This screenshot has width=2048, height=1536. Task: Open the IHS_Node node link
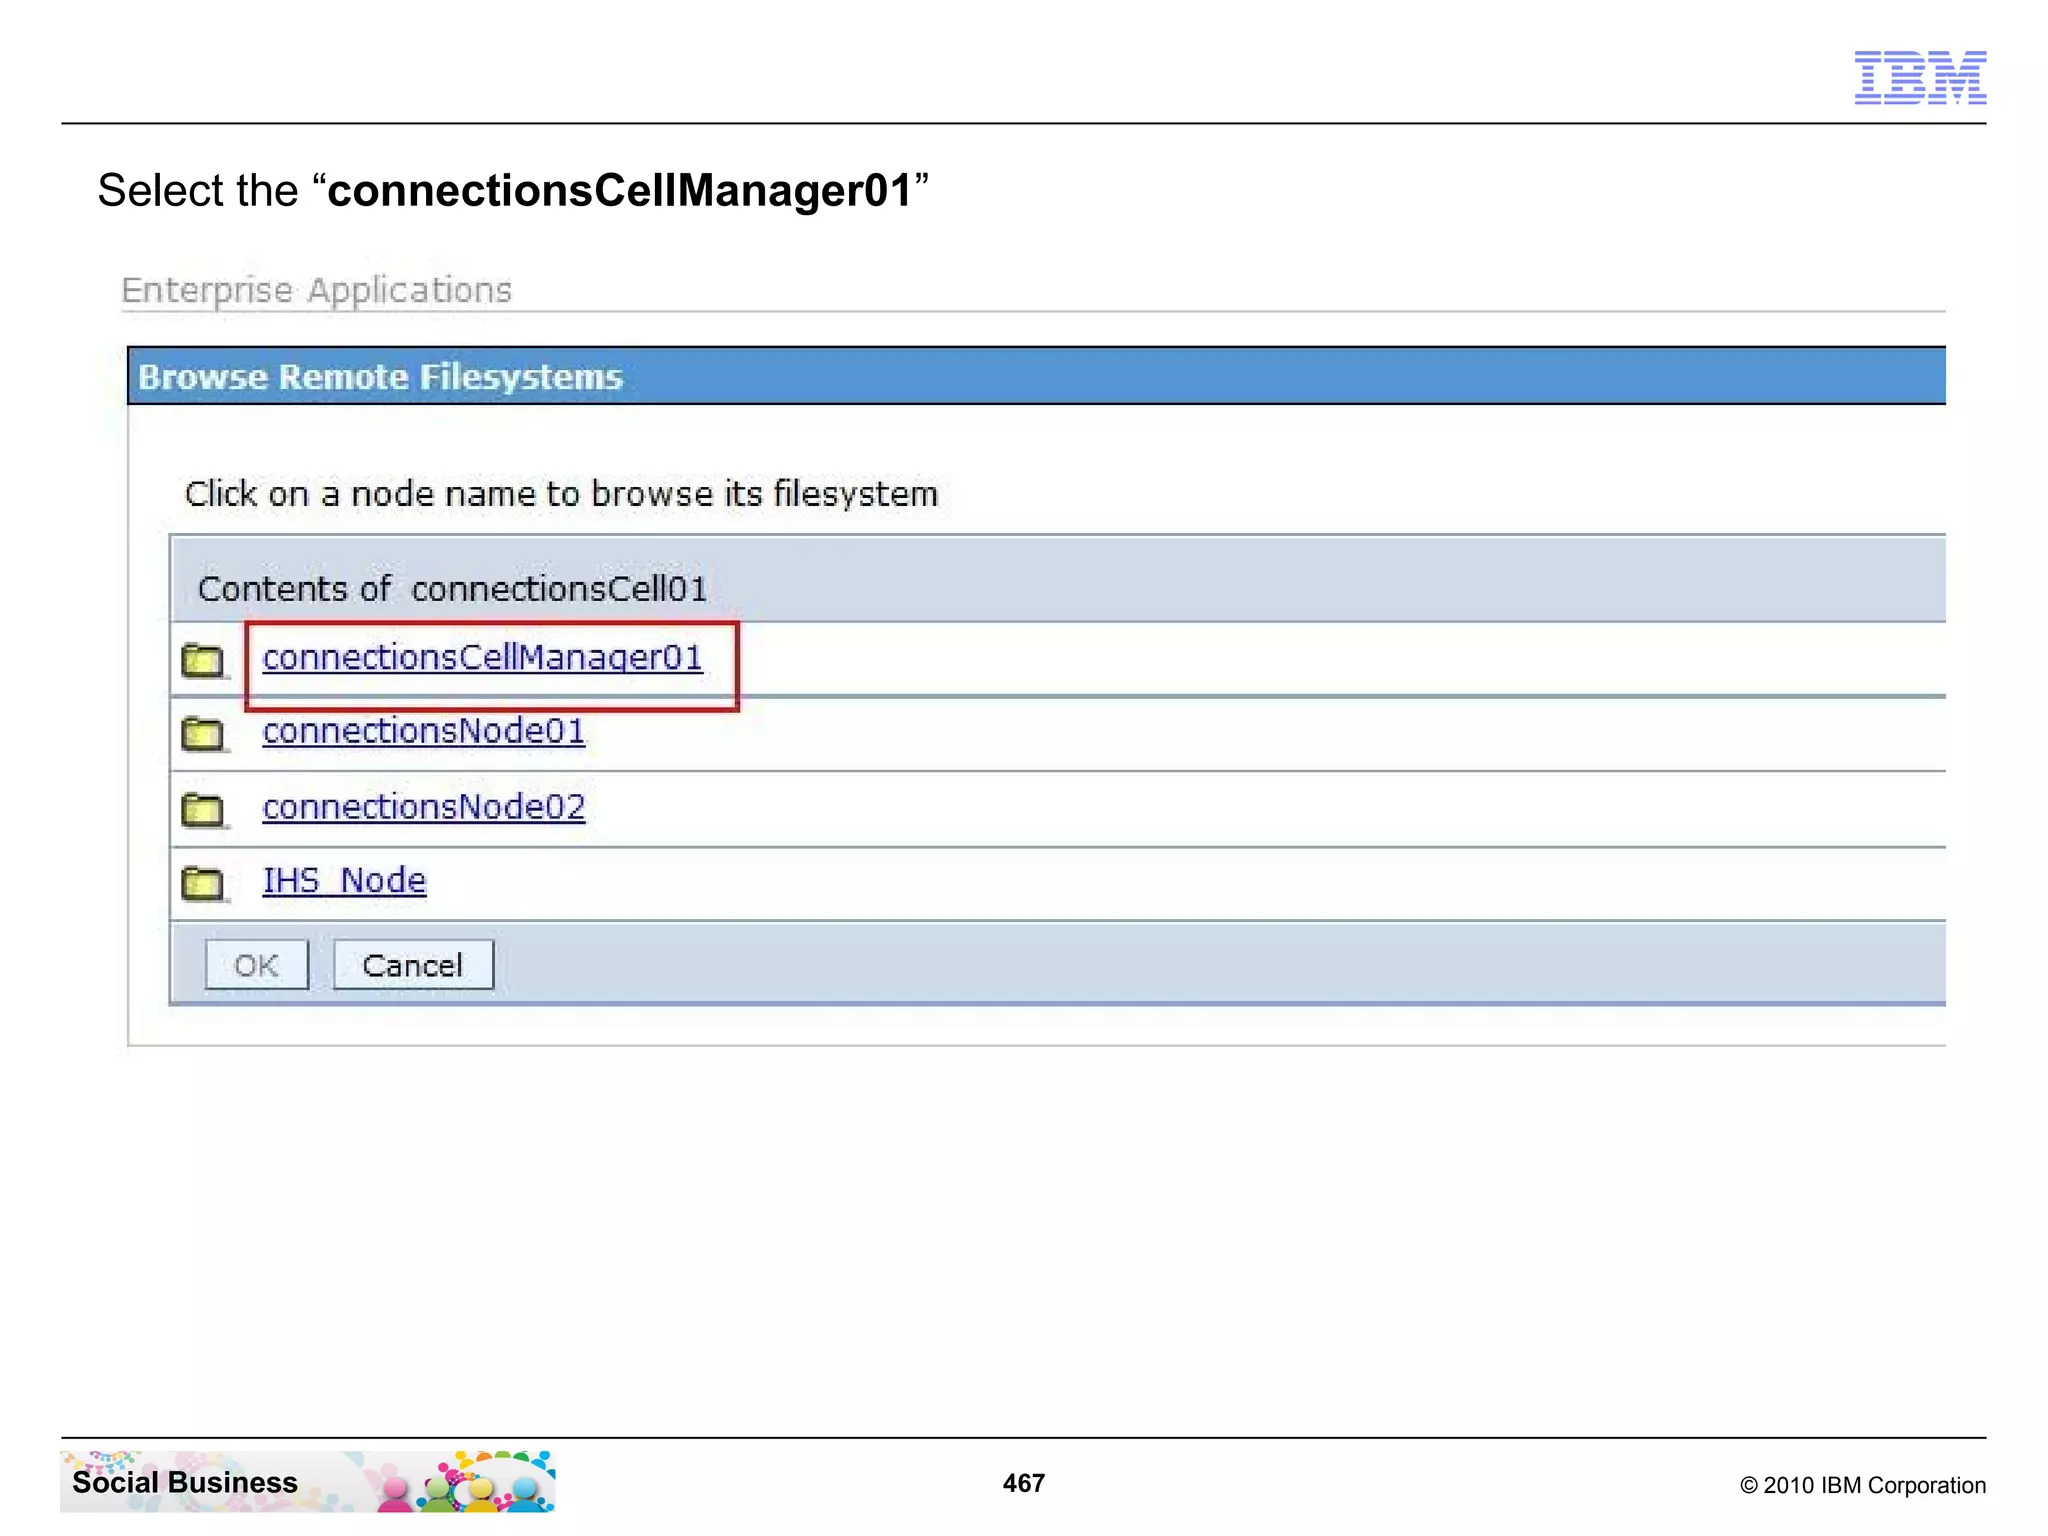pyautogui.click(x=344, y=881)
